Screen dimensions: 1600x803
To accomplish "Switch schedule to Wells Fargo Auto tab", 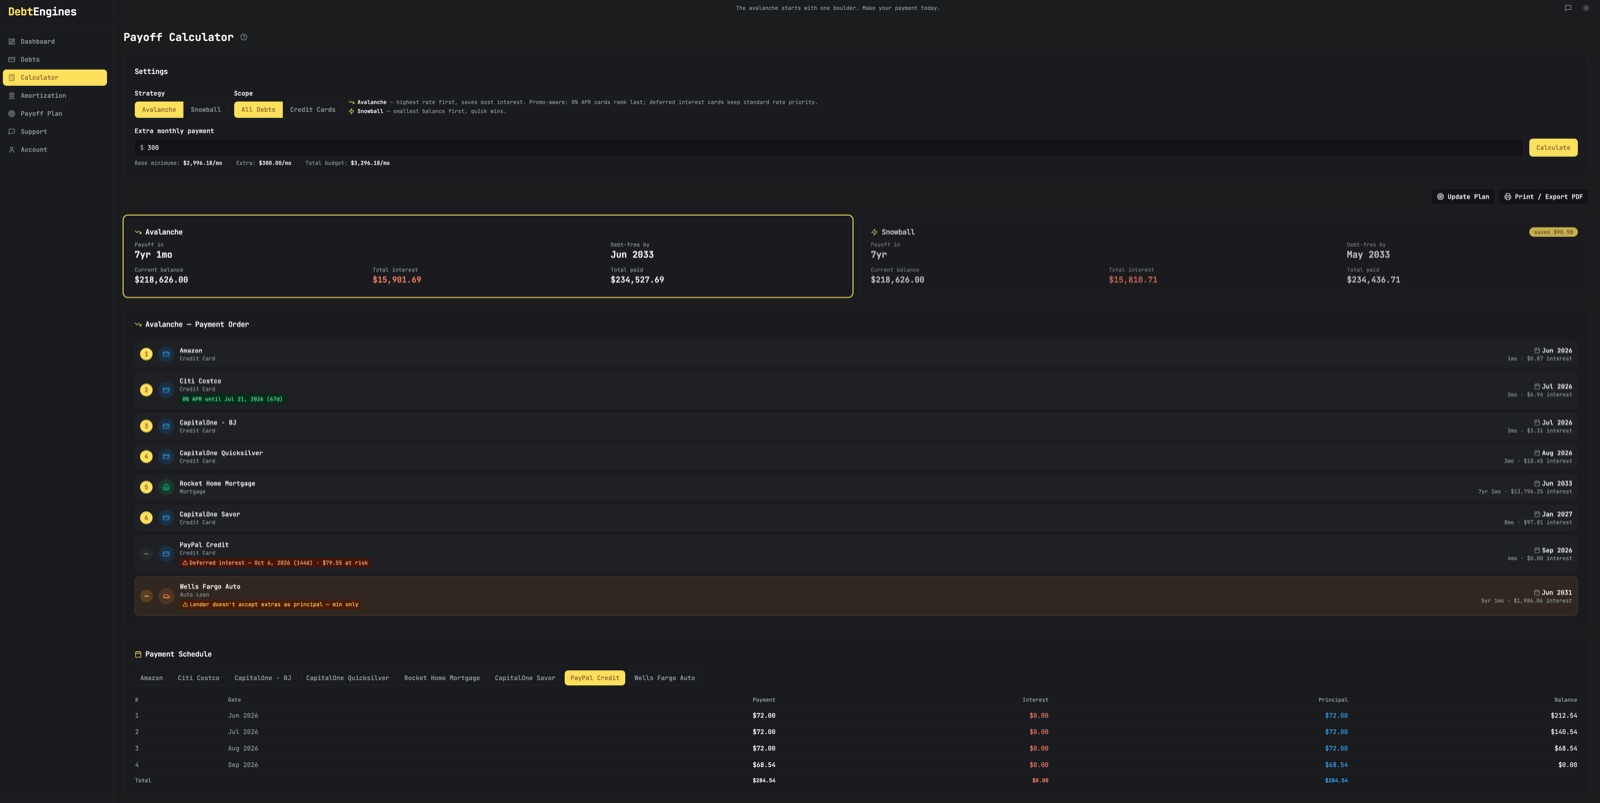I will [x=664, y=678].
